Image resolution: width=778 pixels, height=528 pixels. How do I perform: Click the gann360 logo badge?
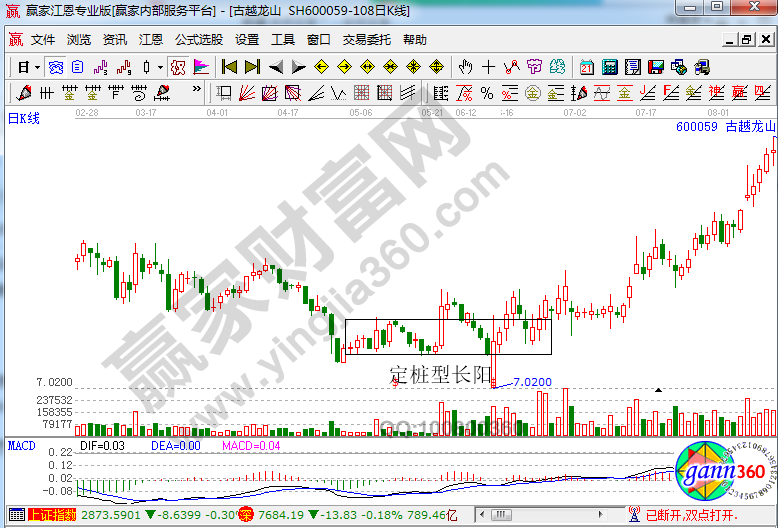tap(720, 472)
